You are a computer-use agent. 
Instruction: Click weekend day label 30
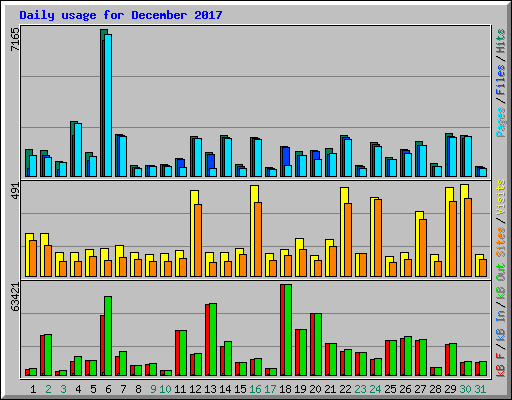tap(465, 389)
